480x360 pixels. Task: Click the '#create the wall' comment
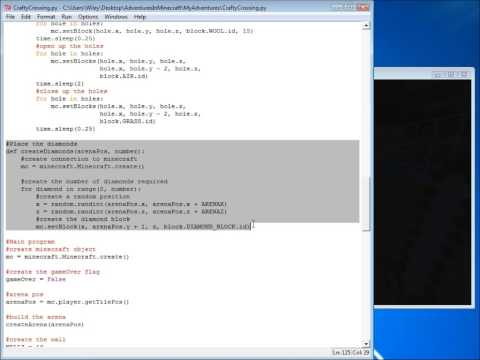click(x=36, y=339)
